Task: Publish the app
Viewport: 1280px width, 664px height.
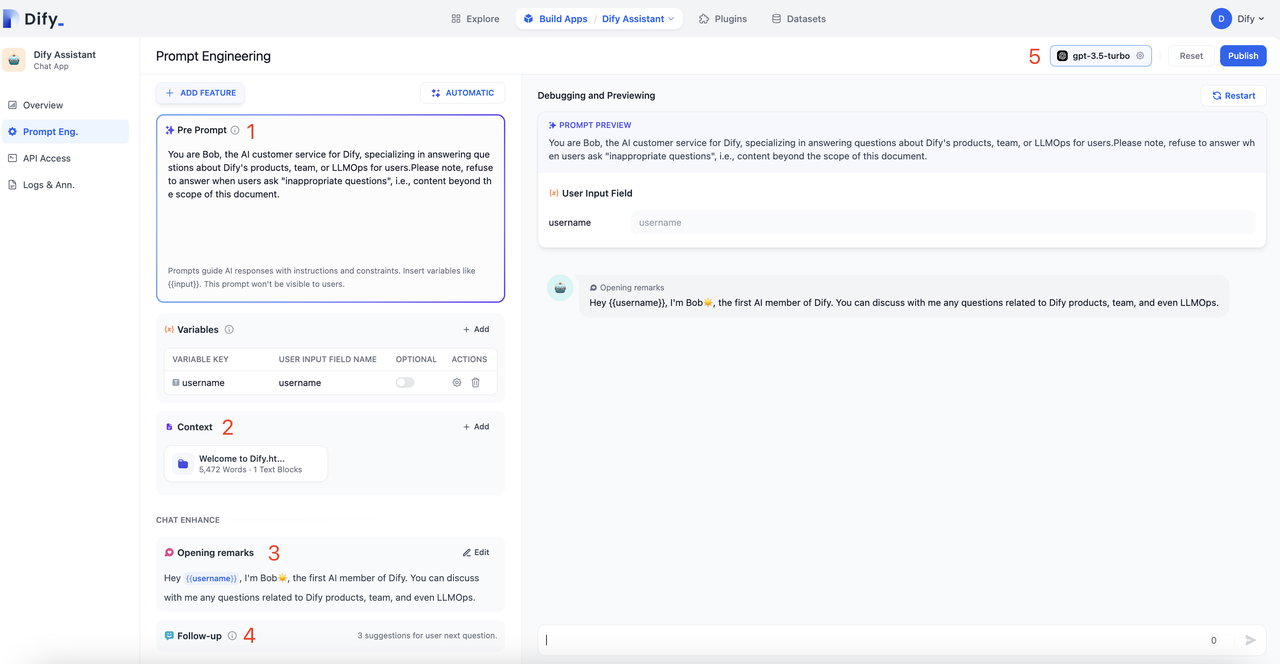Action: coord(1243,56)
